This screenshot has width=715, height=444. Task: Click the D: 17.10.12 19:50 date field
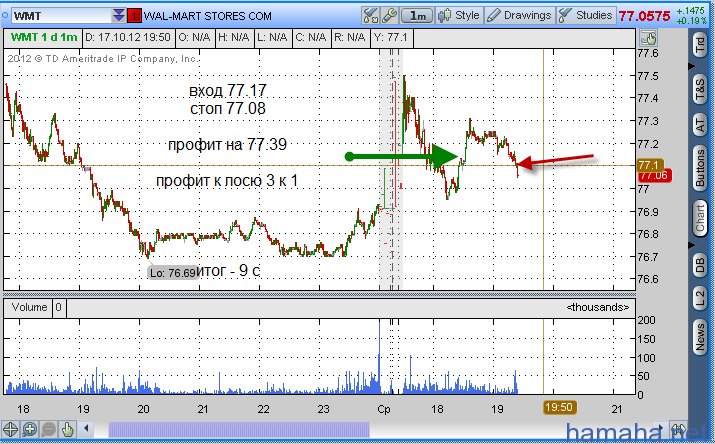[x=128, y=38]
